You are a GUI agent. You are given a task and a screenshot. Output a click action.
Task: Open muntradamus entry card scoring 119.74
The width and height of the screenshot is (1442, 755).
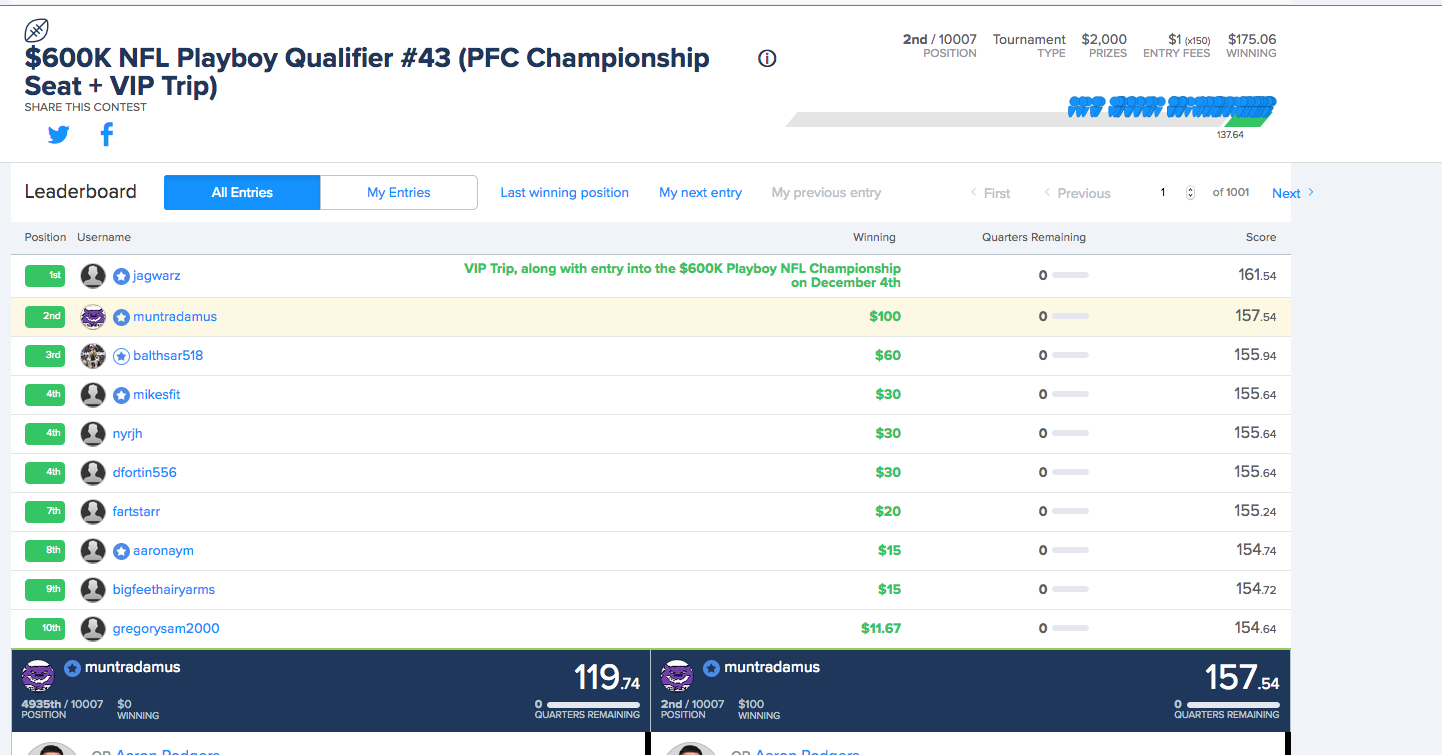click(330, 691)
